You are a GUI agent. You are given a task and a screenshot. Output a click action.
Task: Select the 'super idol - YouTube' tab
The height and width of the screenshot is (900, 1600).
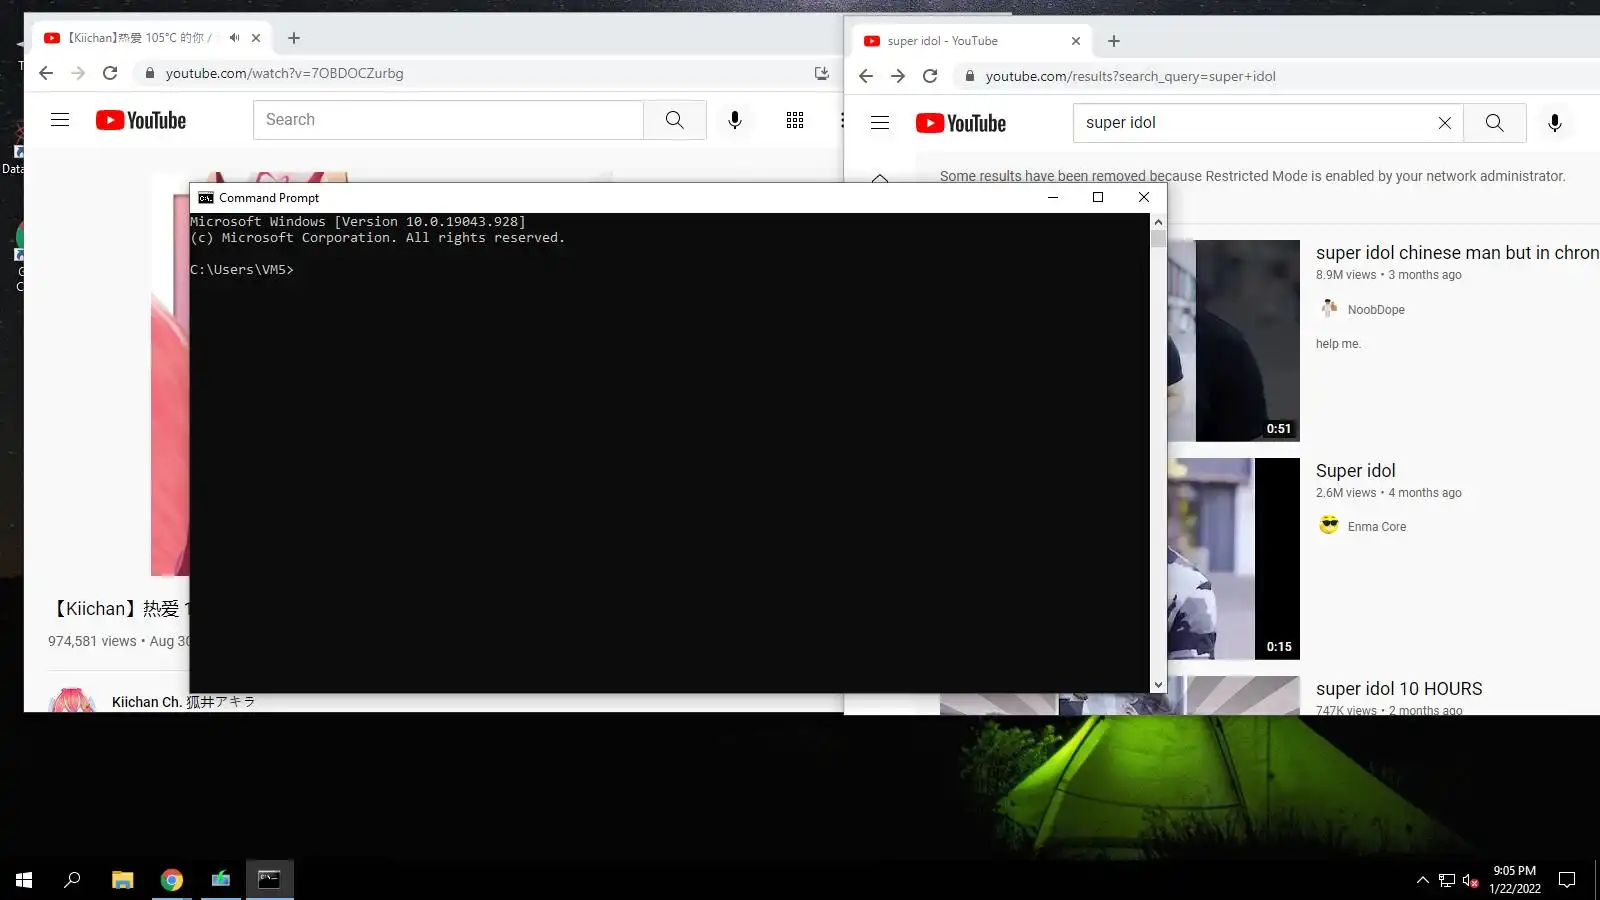970,41
